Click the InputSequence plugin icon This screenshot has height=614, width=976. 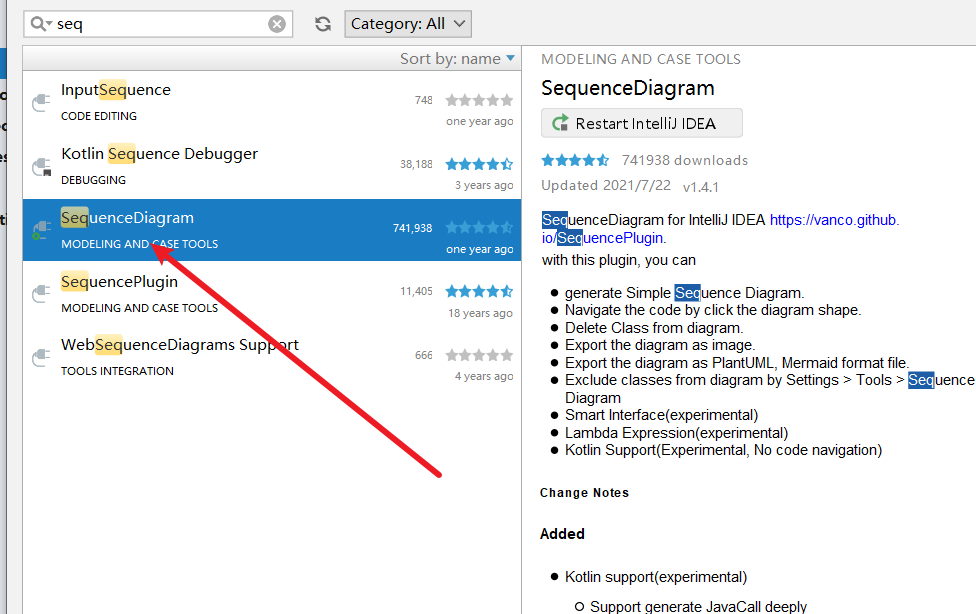tap(41, 102)
